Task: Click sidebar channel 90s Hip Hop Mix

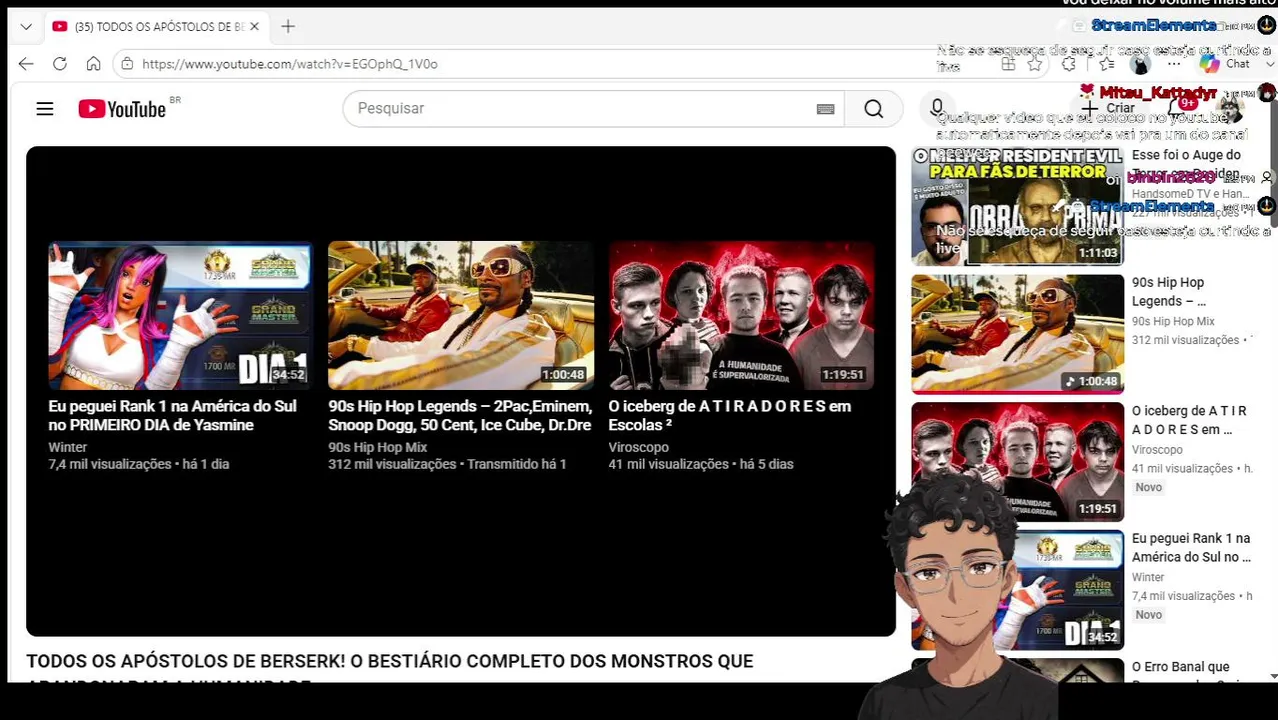Action: [1172, 321]
